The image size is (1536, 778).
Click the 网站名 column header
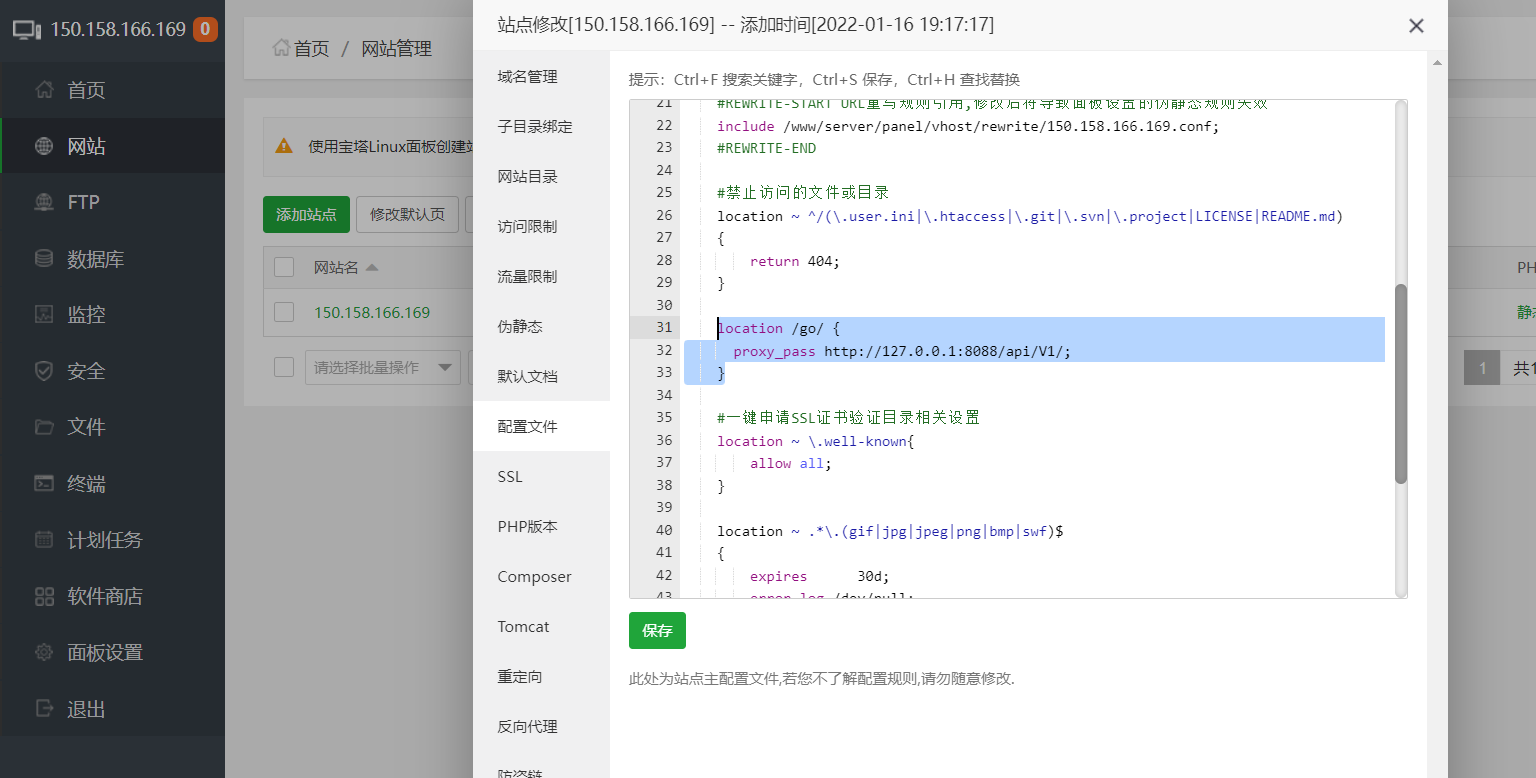pos(336,267)
